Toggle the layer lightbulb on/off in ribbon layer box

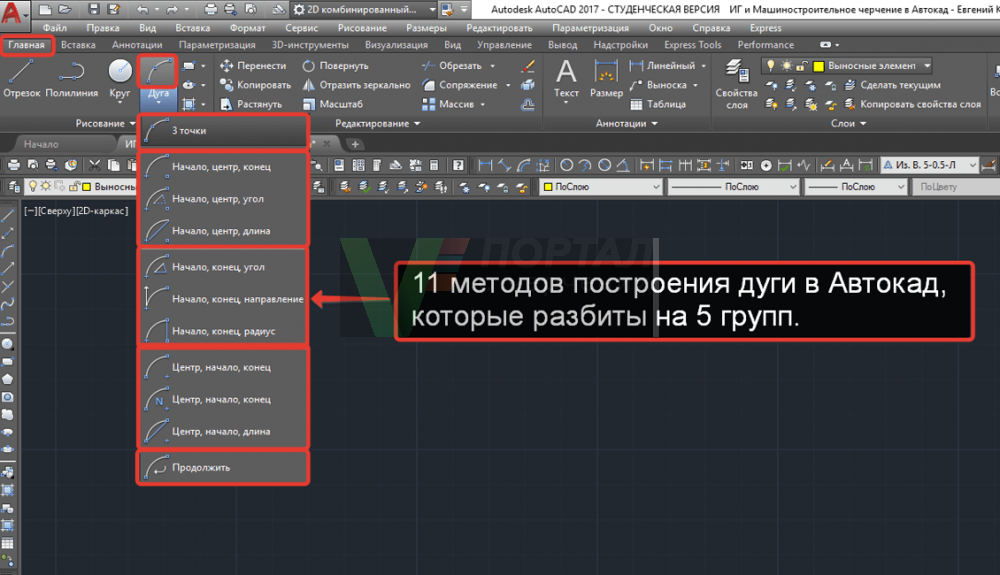pyautogui.click(x=770, y=66)
